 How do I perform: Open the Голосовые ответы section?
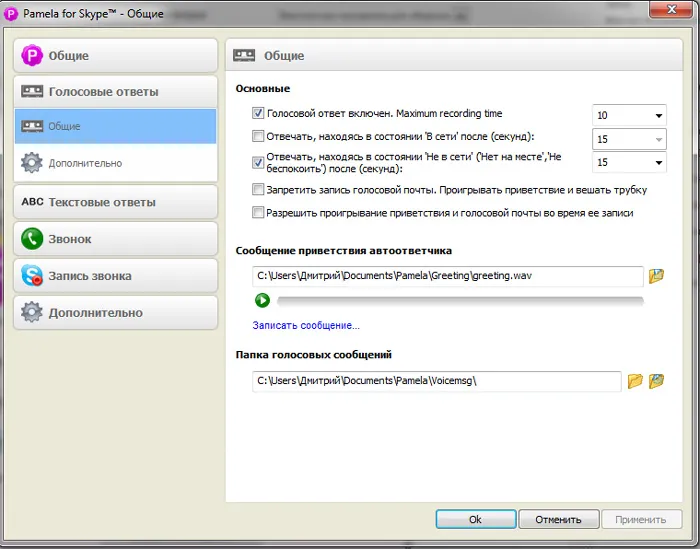point(116,92)
